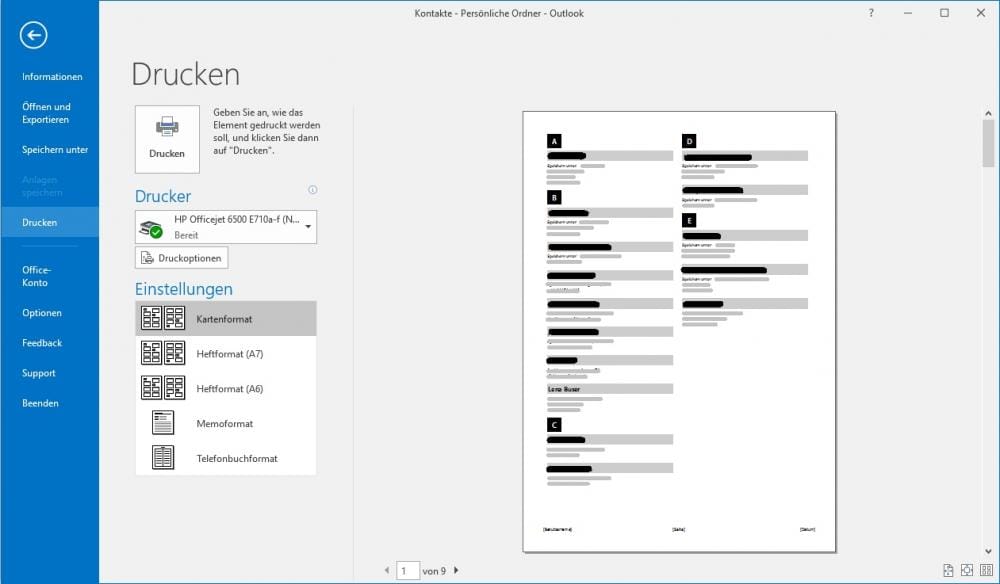Select Kartenformat print style
Image resolution: width=1000 pixels, height=584 pixels.
click(x=226, y=319)
